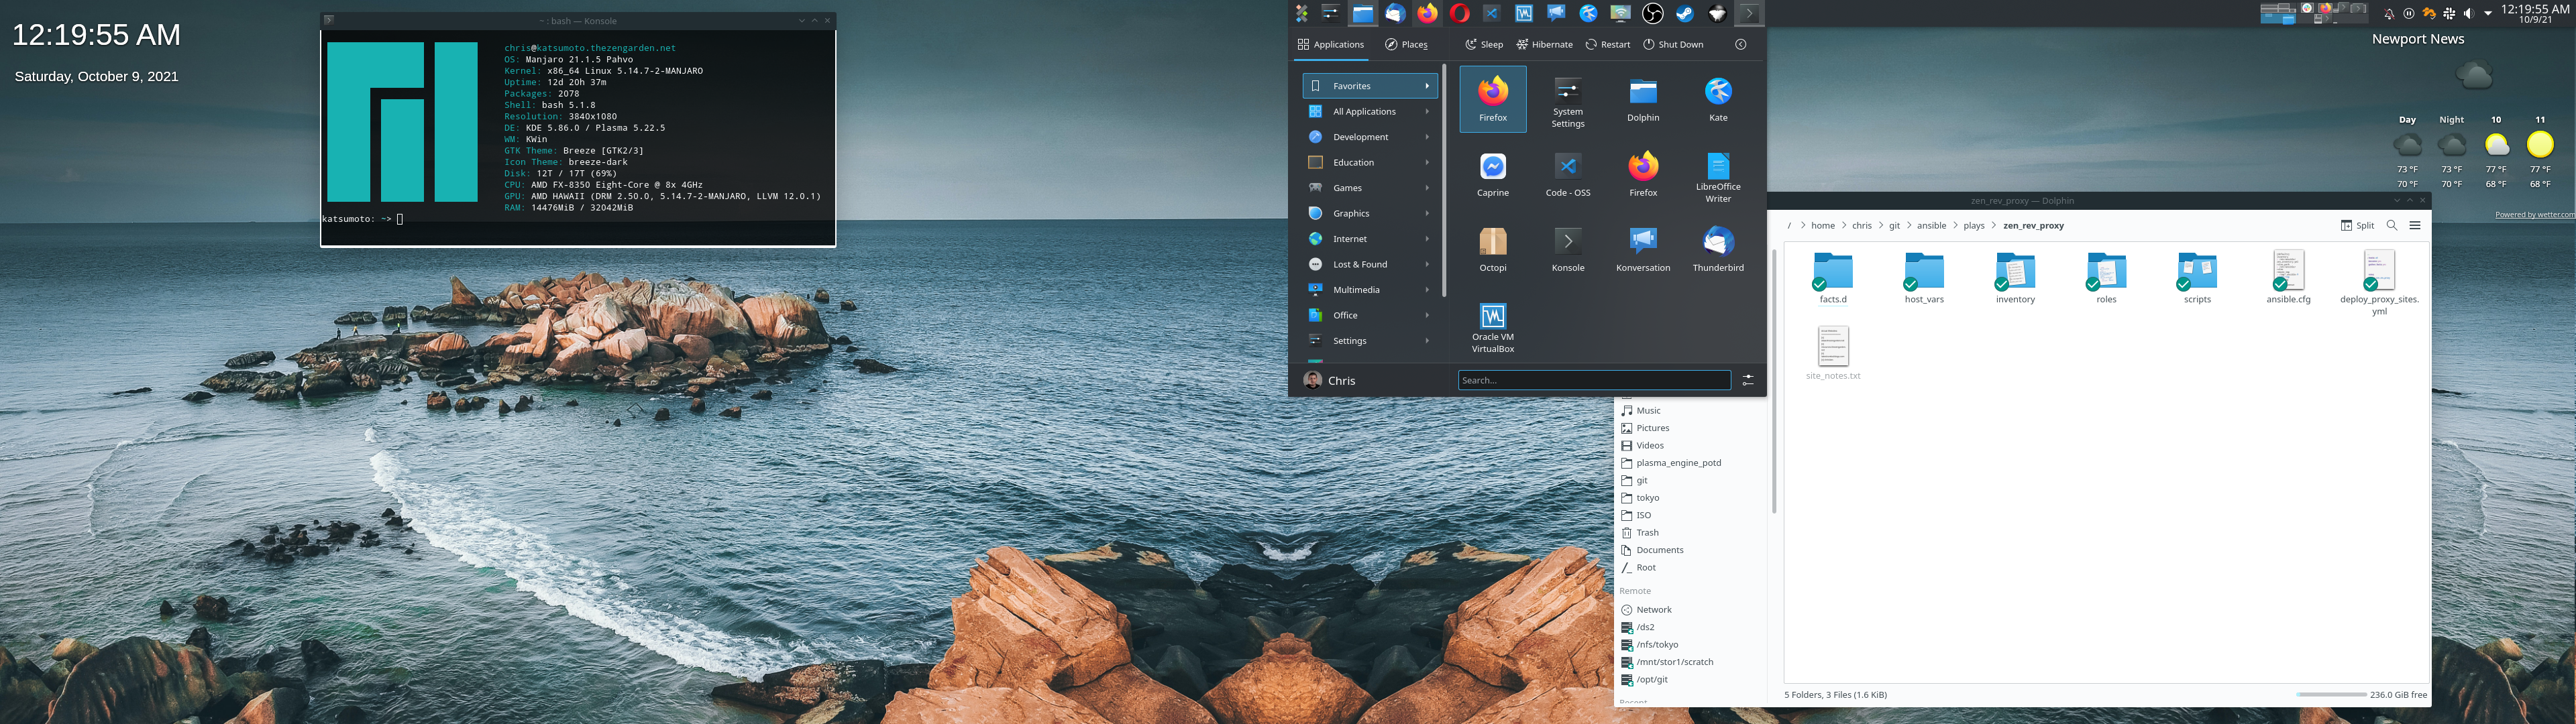Viewport: 2576px width, 724px height.
Task: Click the Restart button
Action: [x=1607, y=44]
